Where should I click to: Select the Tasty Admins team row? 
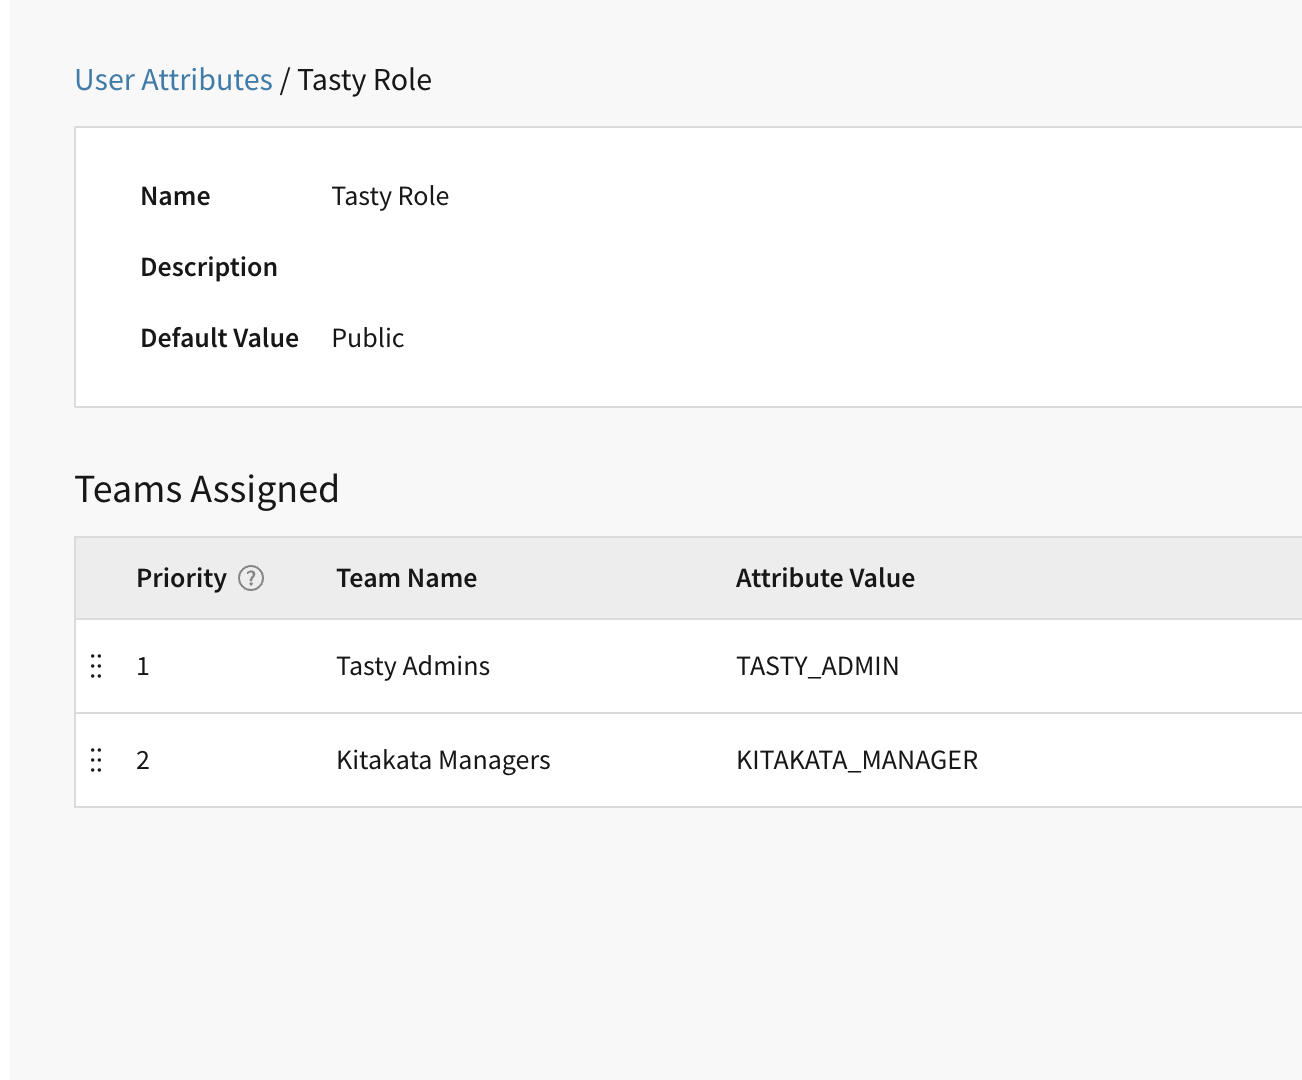point(412,666)
